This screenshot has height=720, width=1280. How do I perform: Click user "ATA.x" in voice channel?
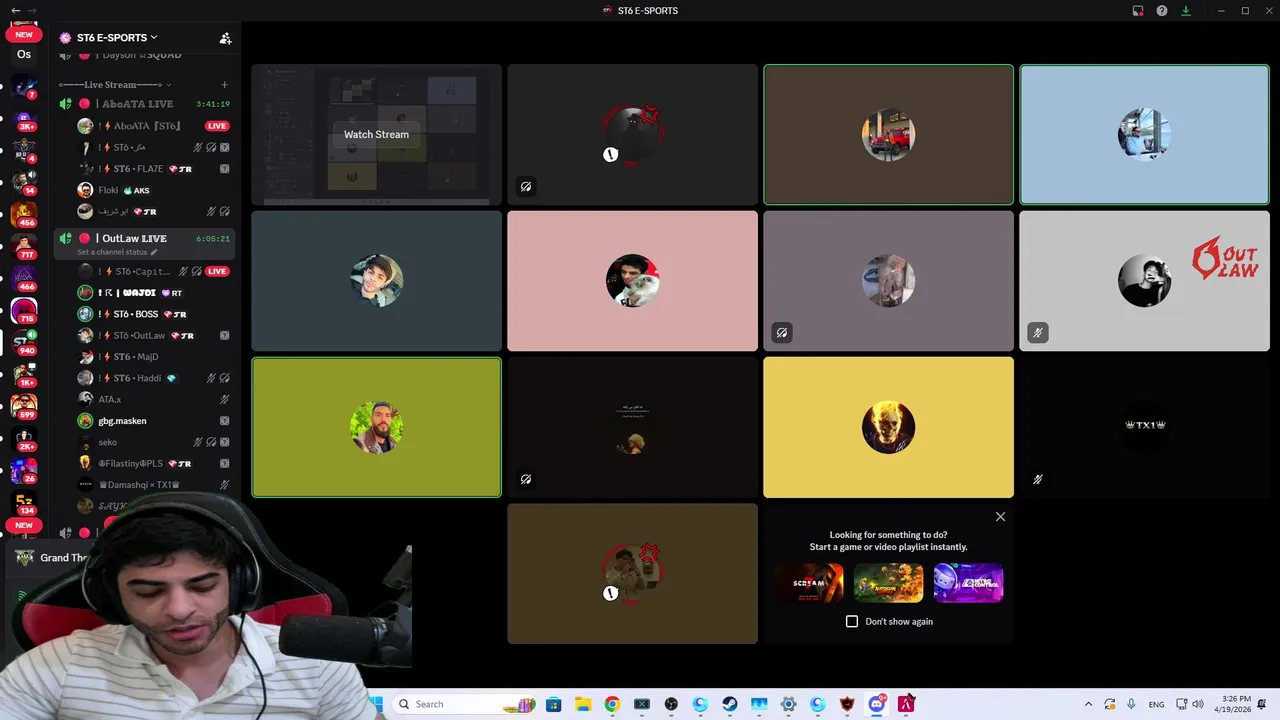tap(154, 399)
